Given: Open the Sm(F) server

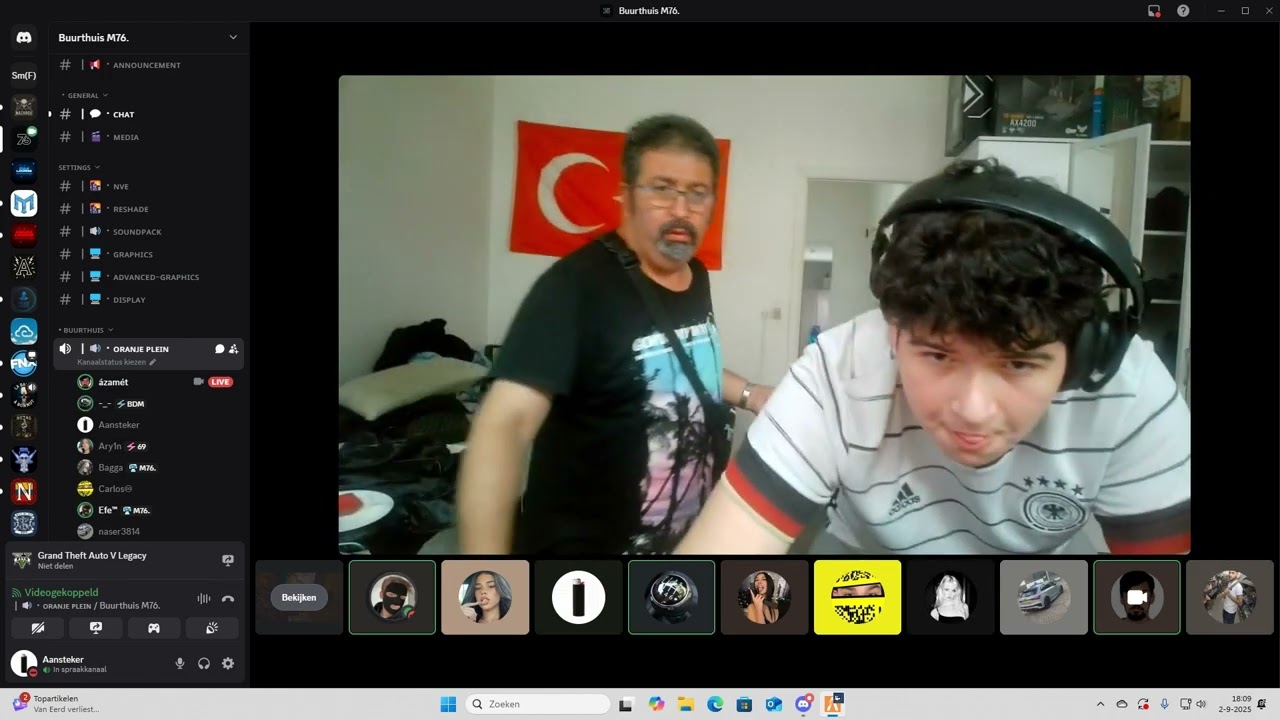Looking at the screenshot, I should pyautogui.click(x=24, y=75).
